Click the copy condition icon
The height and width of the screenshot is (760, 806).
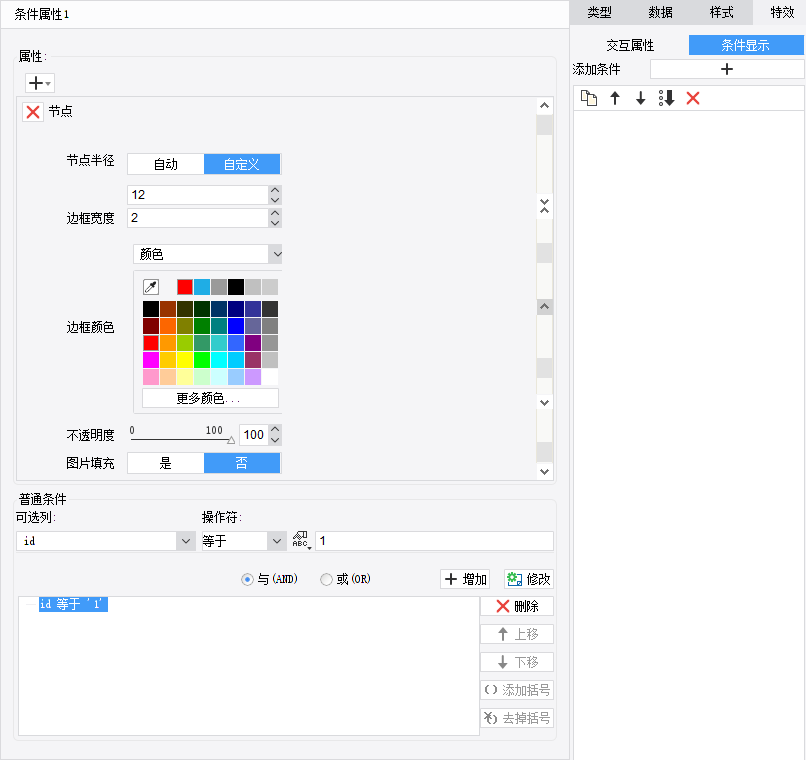[x=589, y=98]
